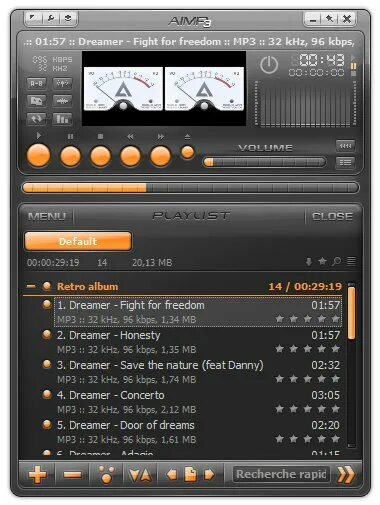Image resolution: width=380 pixels, height=505 pixels.
Task: Open the radio capture button
Action: (x=62, y=83)
